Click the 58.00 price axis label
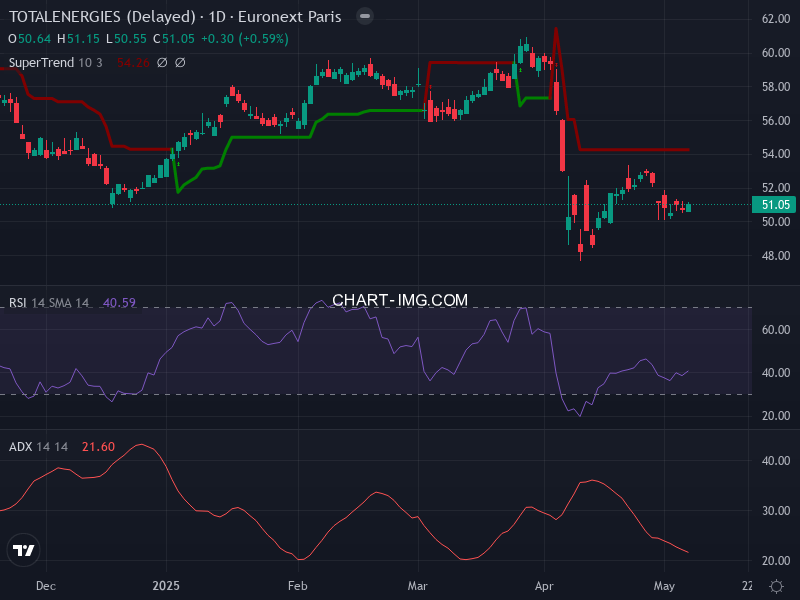Image resolution: width=800 pixels, height=600 pixels. (776, 87)
